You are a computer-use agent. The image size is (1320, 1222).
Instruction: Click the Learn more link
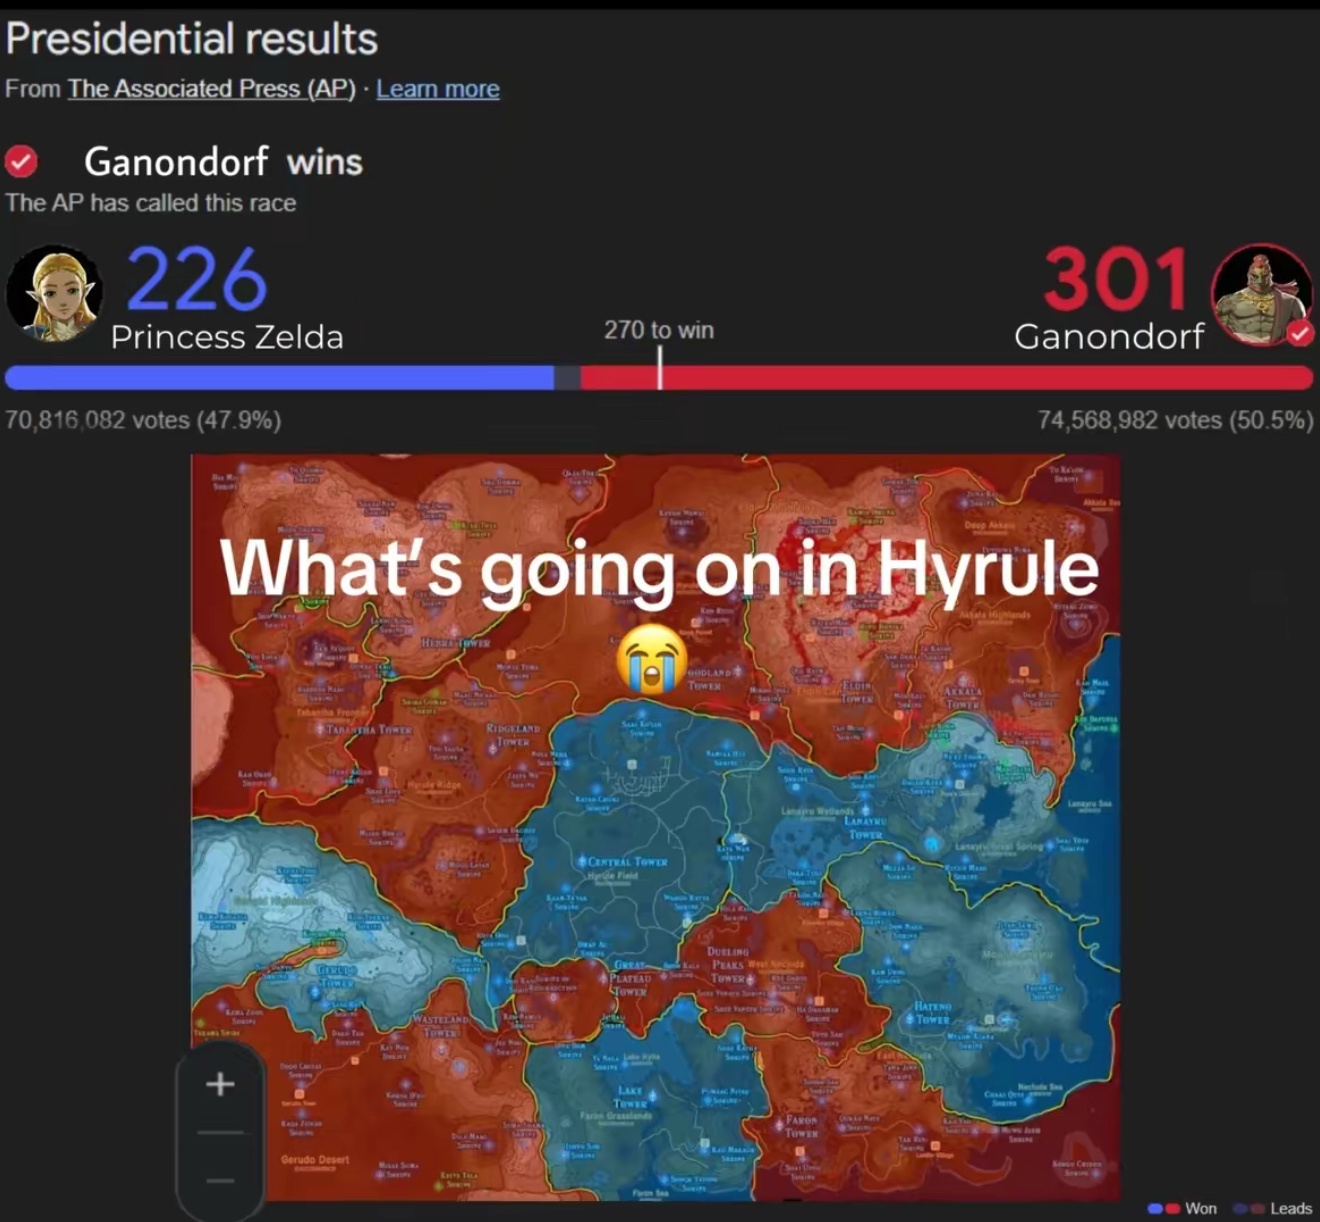[438, 89]
